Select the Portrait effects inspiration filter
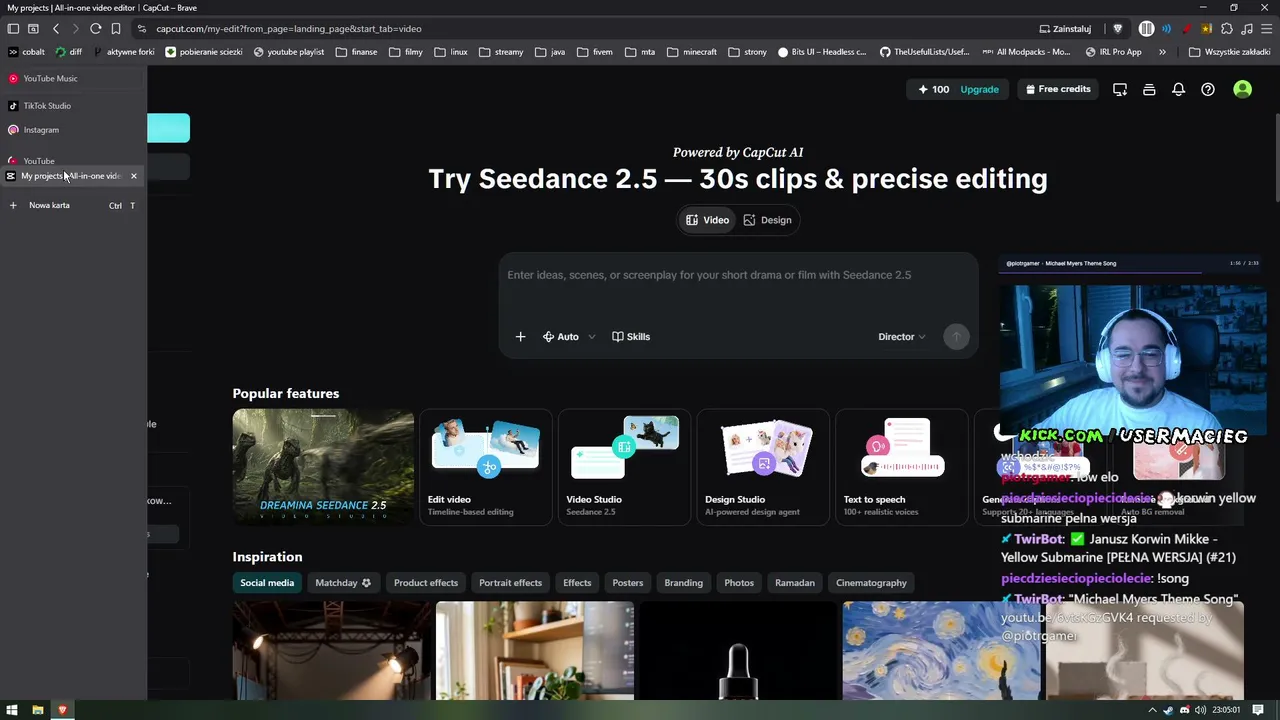The width and height of the screenshot is (1280, 720). 510,583
